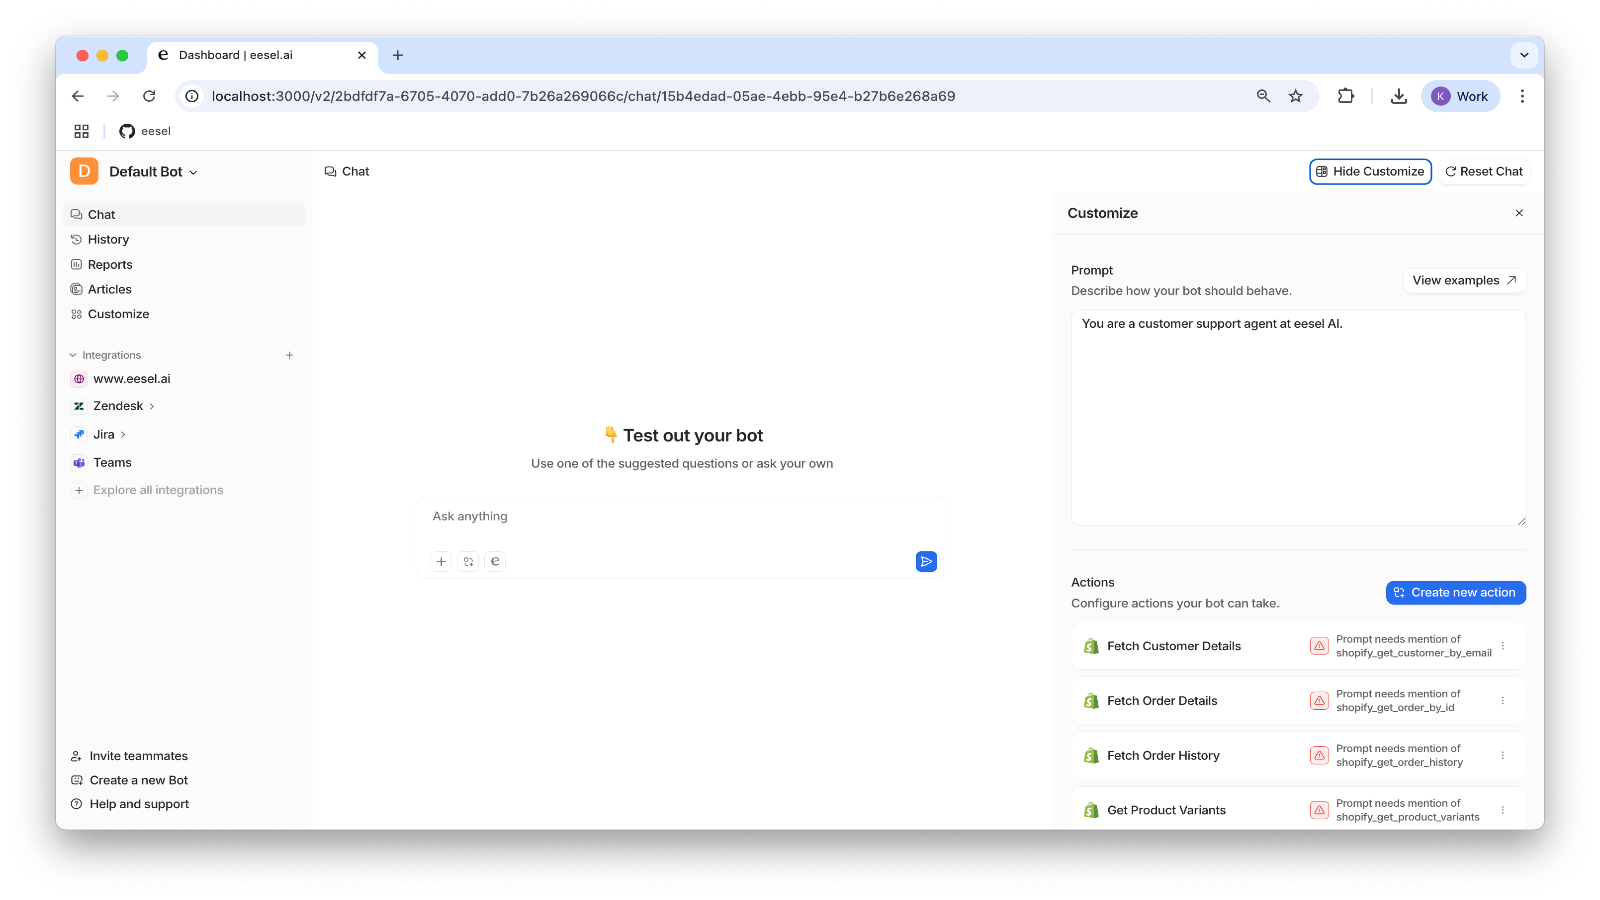Add integration with the plus icon

[x=290, y=355]
